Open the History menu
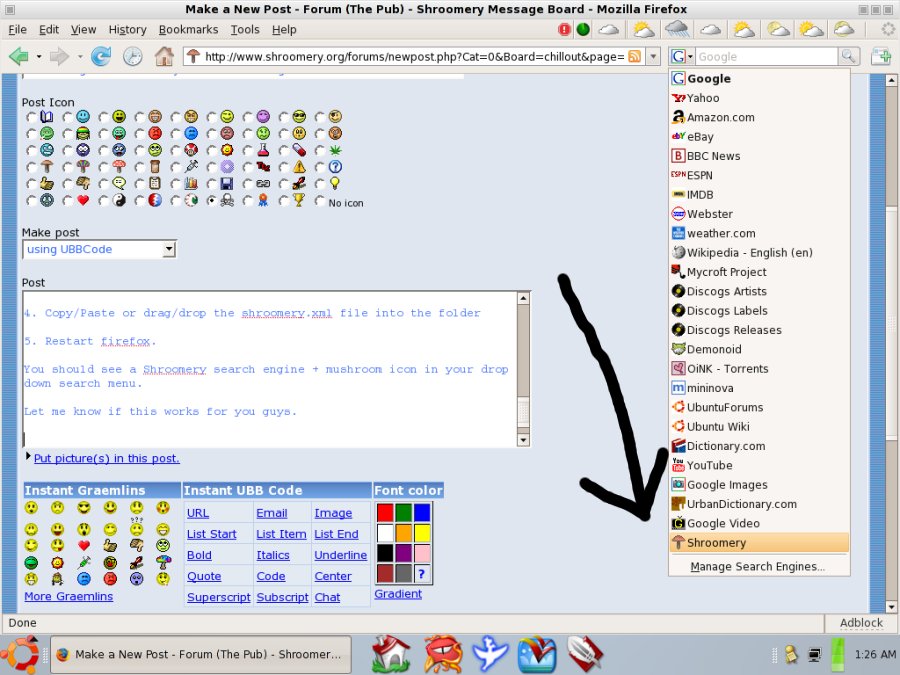Viewport: 900px width, 675px height. coord(127,29)
